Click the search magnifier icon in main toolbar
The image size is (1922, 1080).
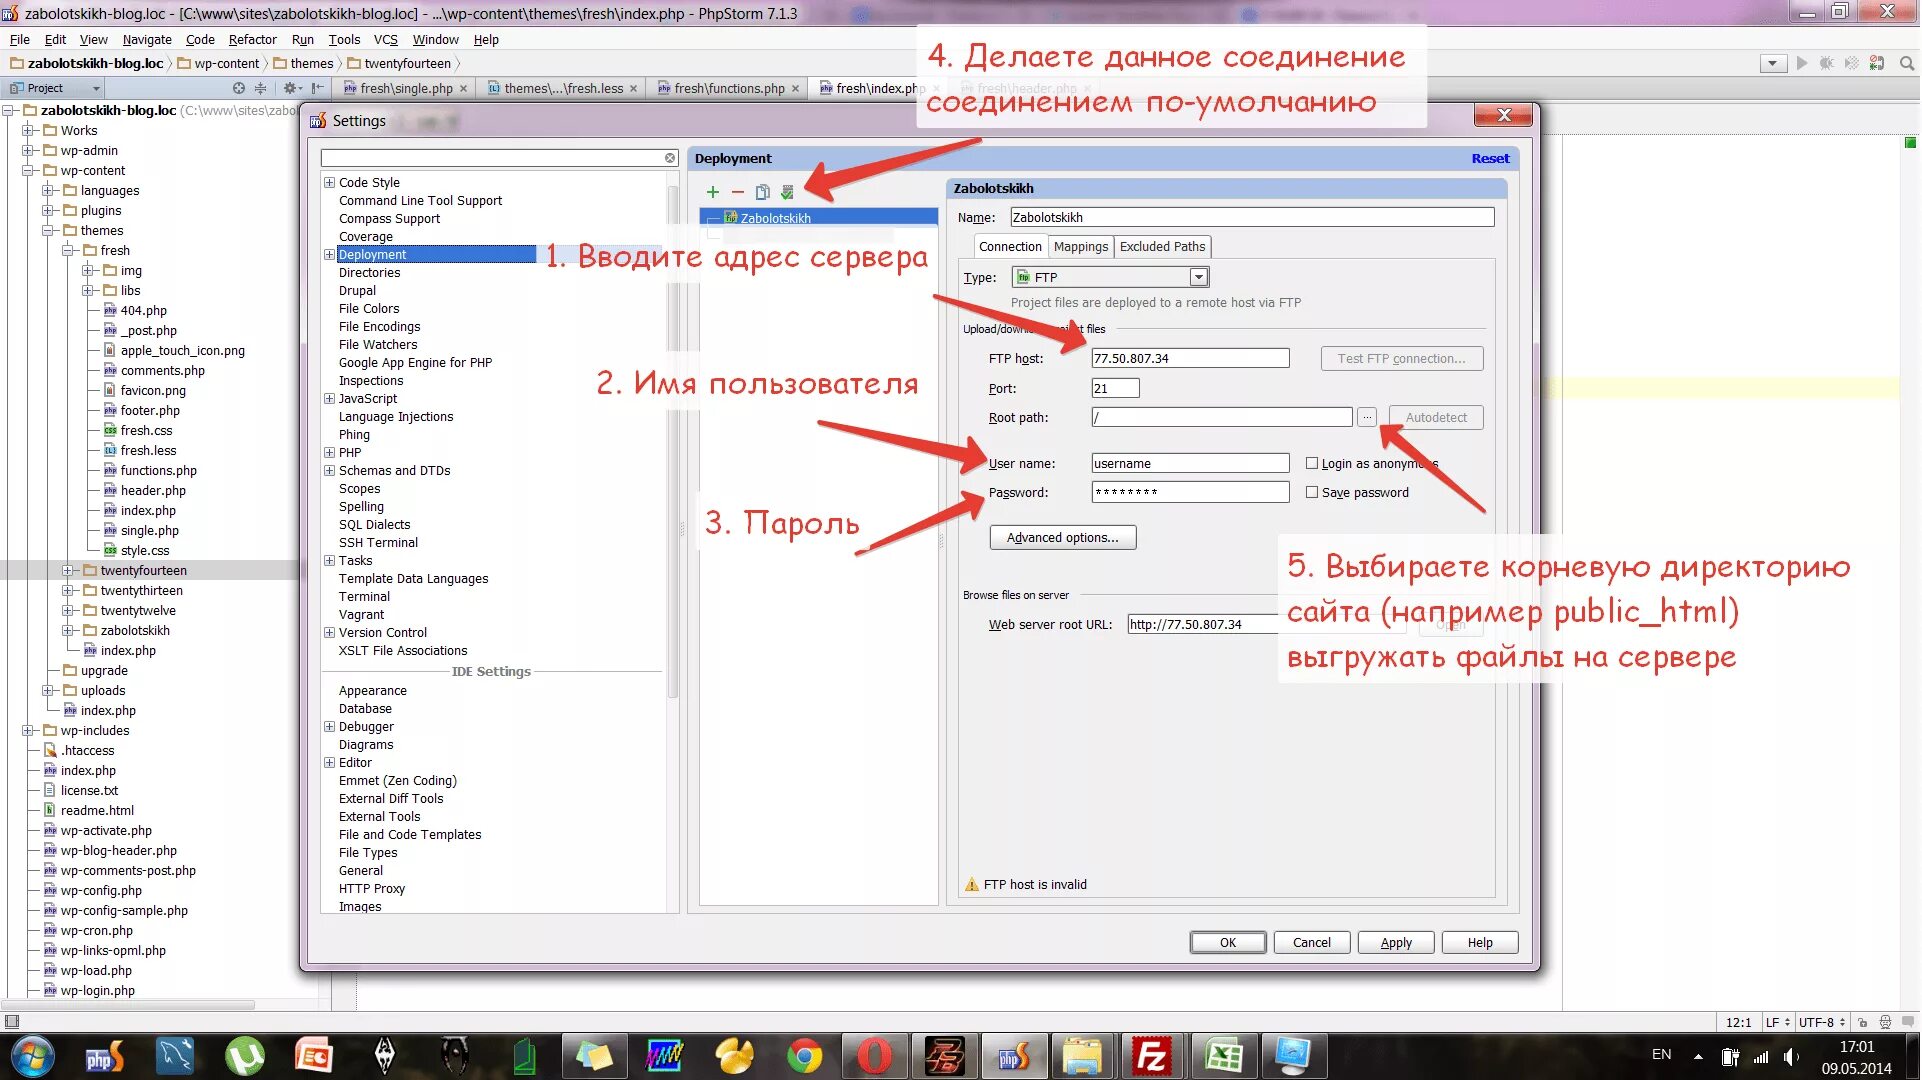click(x=1907, y=63)
